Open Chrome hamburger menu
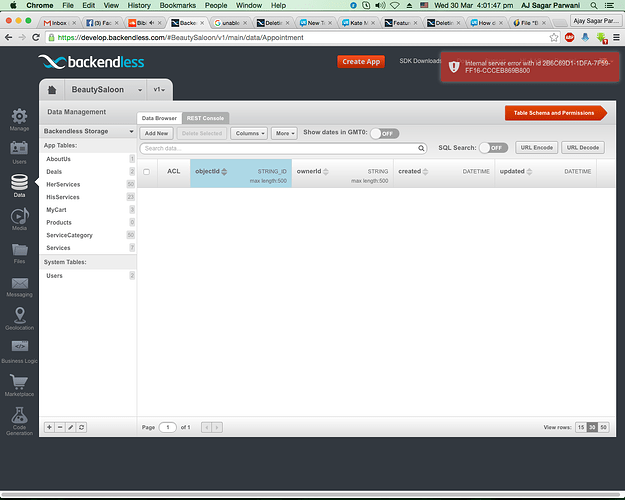The image size is (625, 500). tap(616, 37)
